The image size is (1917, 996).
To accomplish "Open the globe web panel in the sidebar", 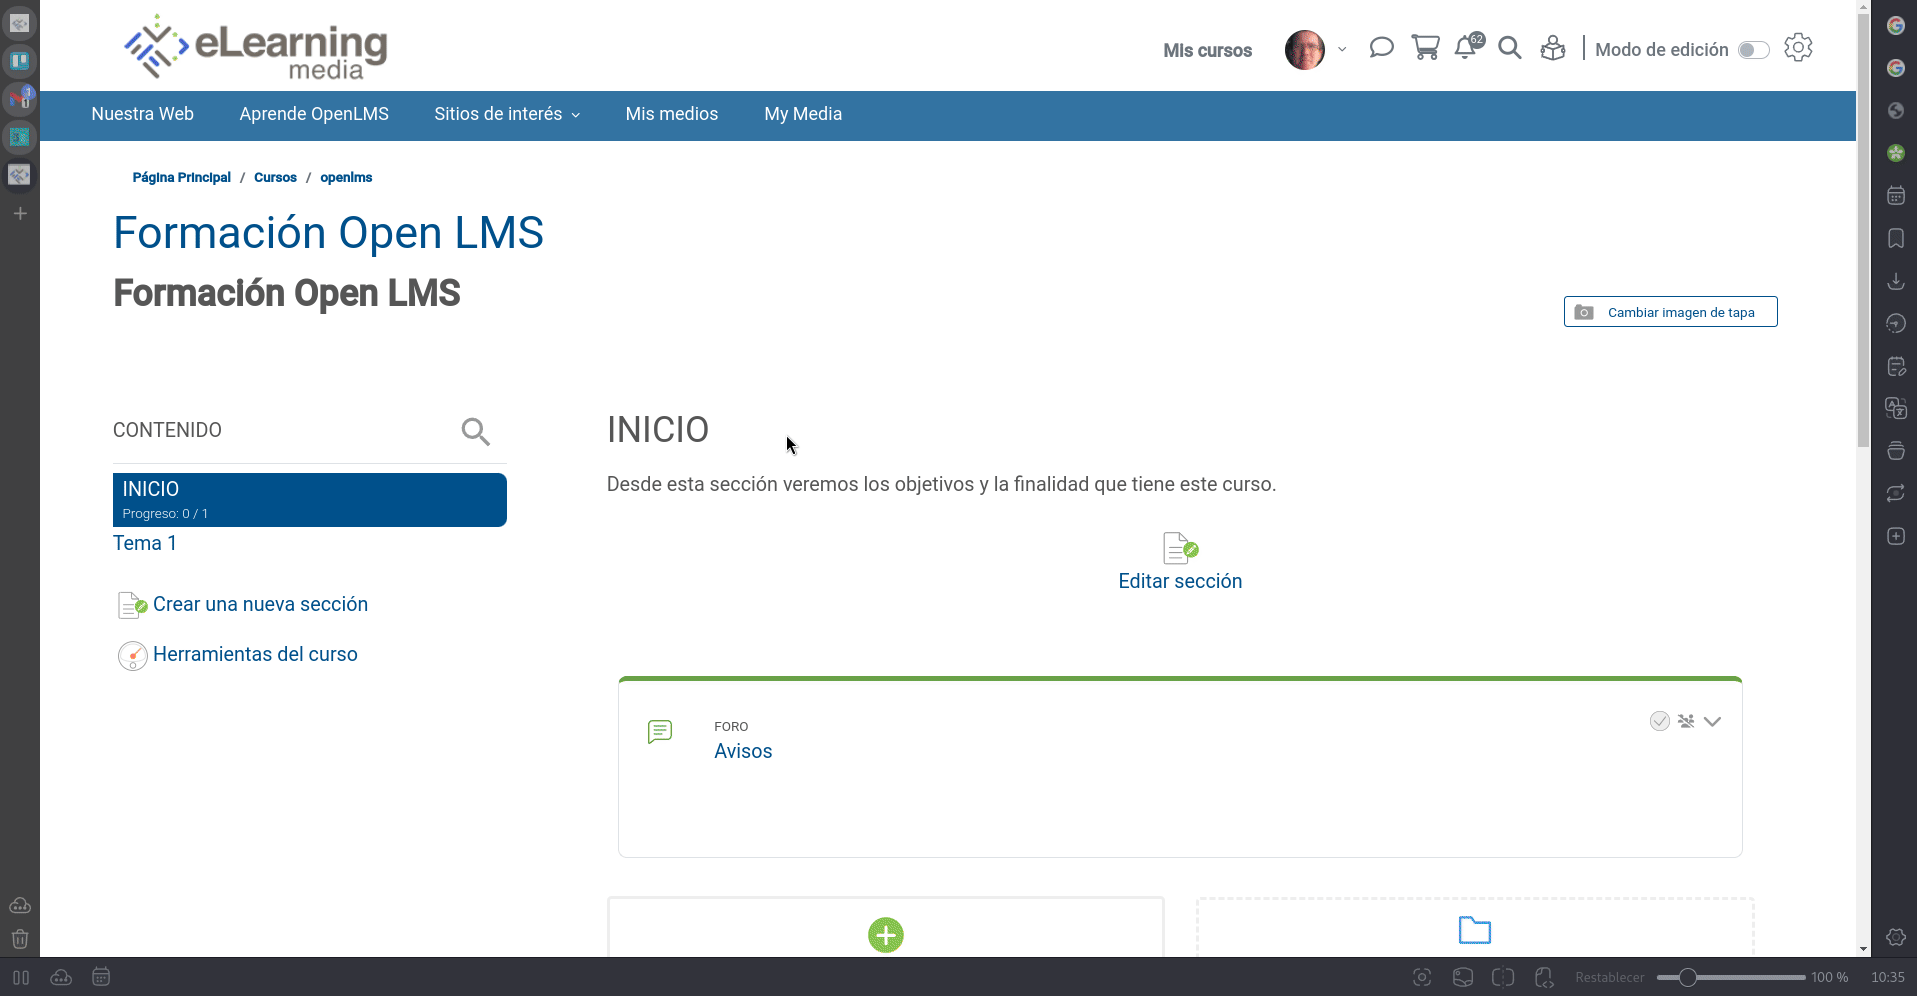I will (x=1896, y=110).
